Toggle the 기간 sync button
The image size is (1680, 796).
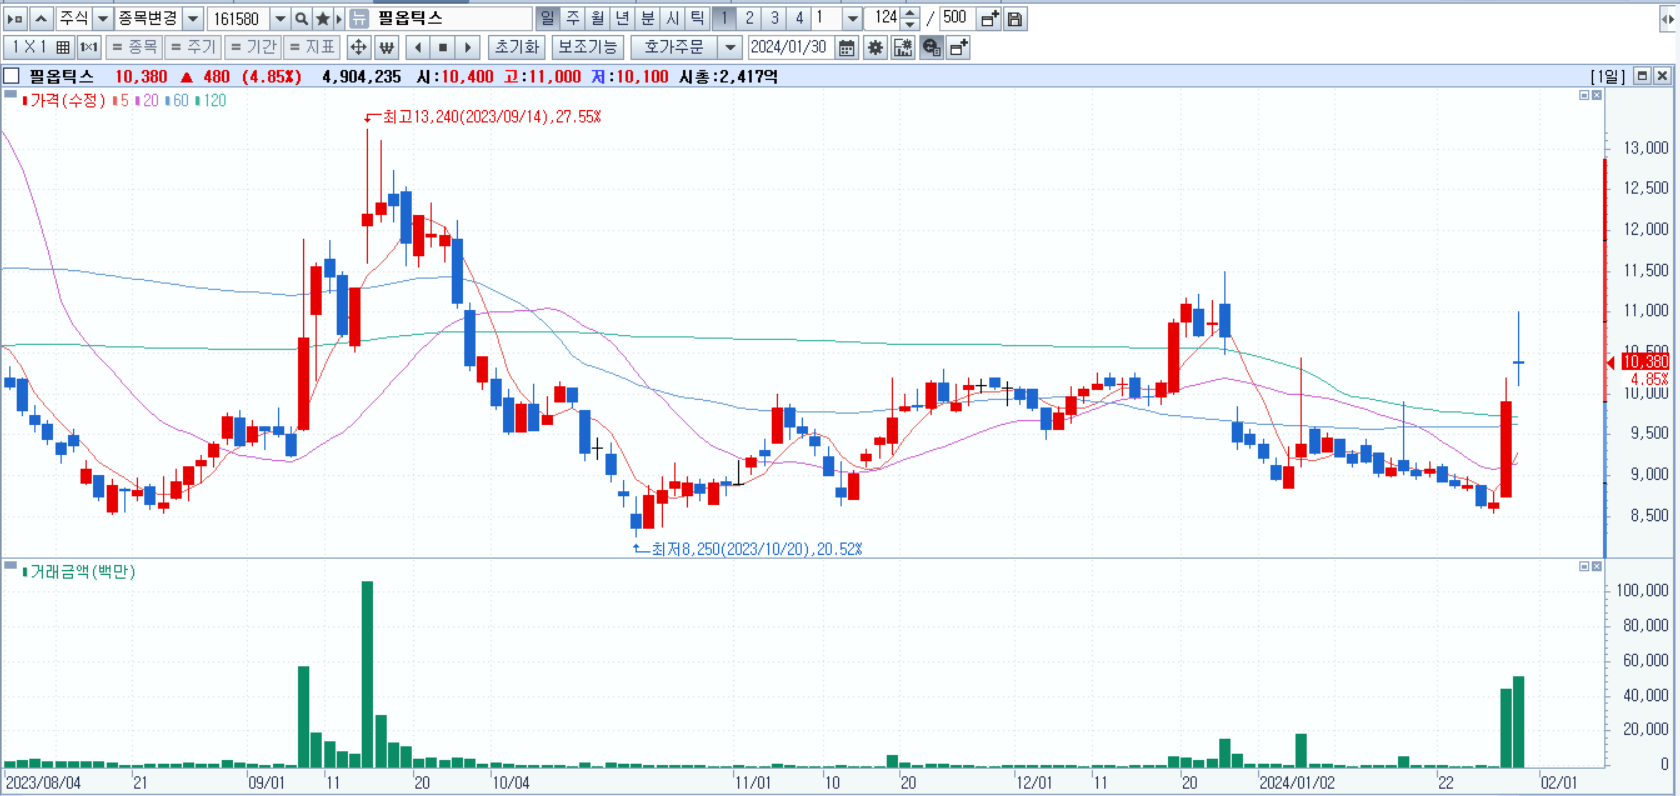pos(252,47)
